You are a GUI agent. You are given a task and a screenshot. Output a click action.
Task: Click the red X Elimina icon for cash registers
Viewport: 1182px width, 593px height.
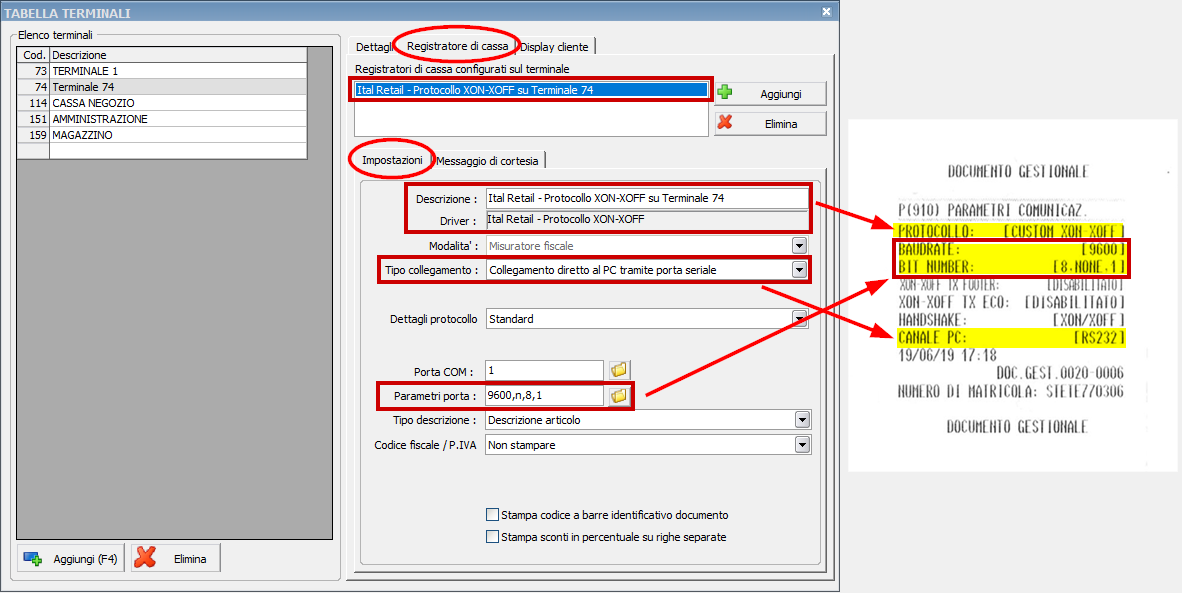point(725,123)
